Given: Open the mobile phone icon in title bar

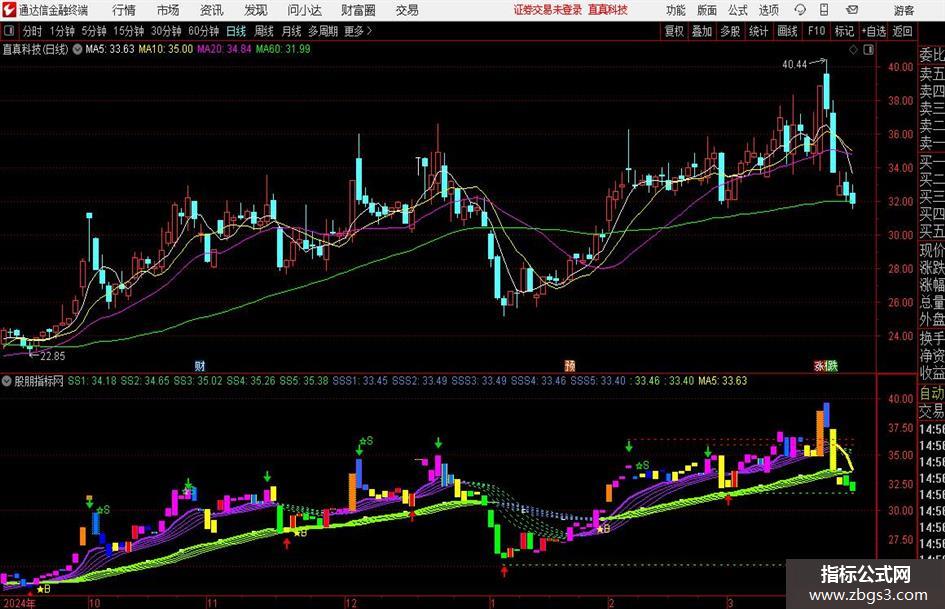Looking at the screenshot, I should point(824,10).
